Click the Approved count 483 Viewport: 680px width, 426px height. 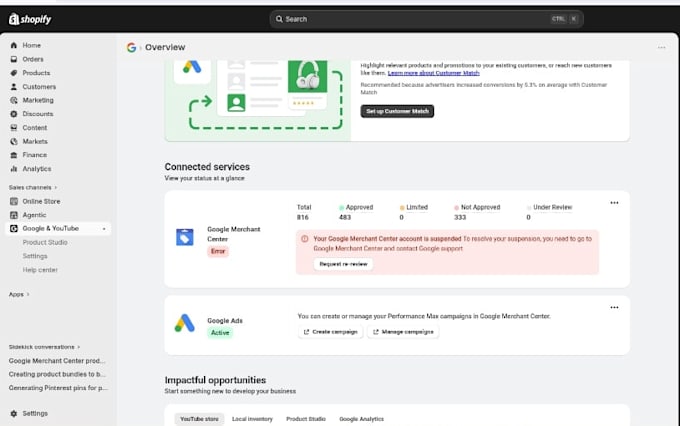345,217
